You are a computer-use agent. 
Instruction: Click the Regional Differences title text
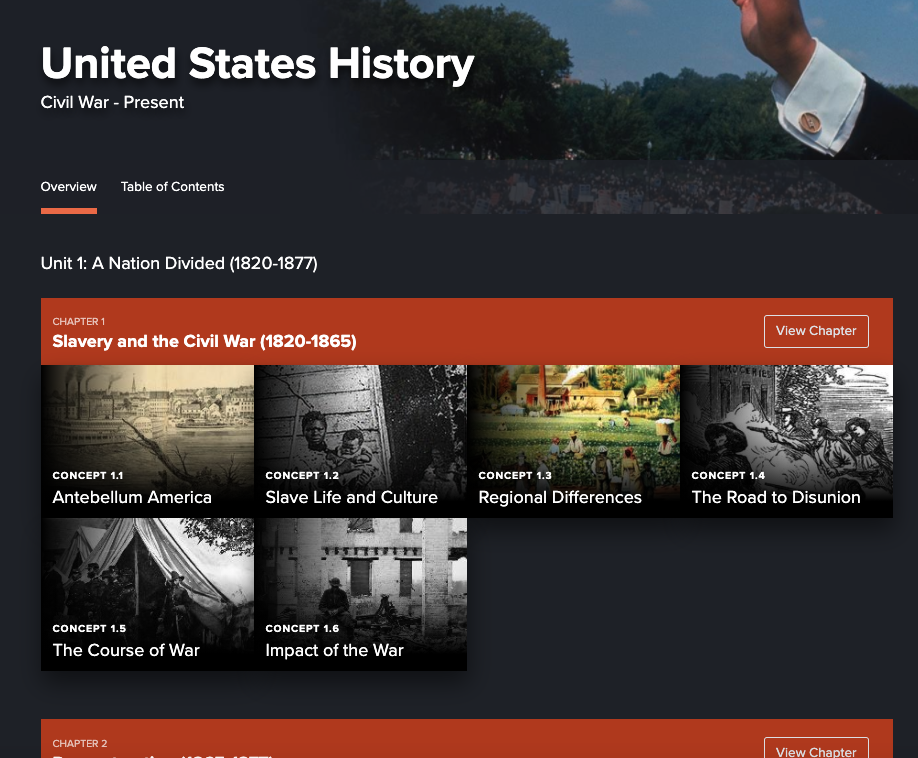(560, 498)
